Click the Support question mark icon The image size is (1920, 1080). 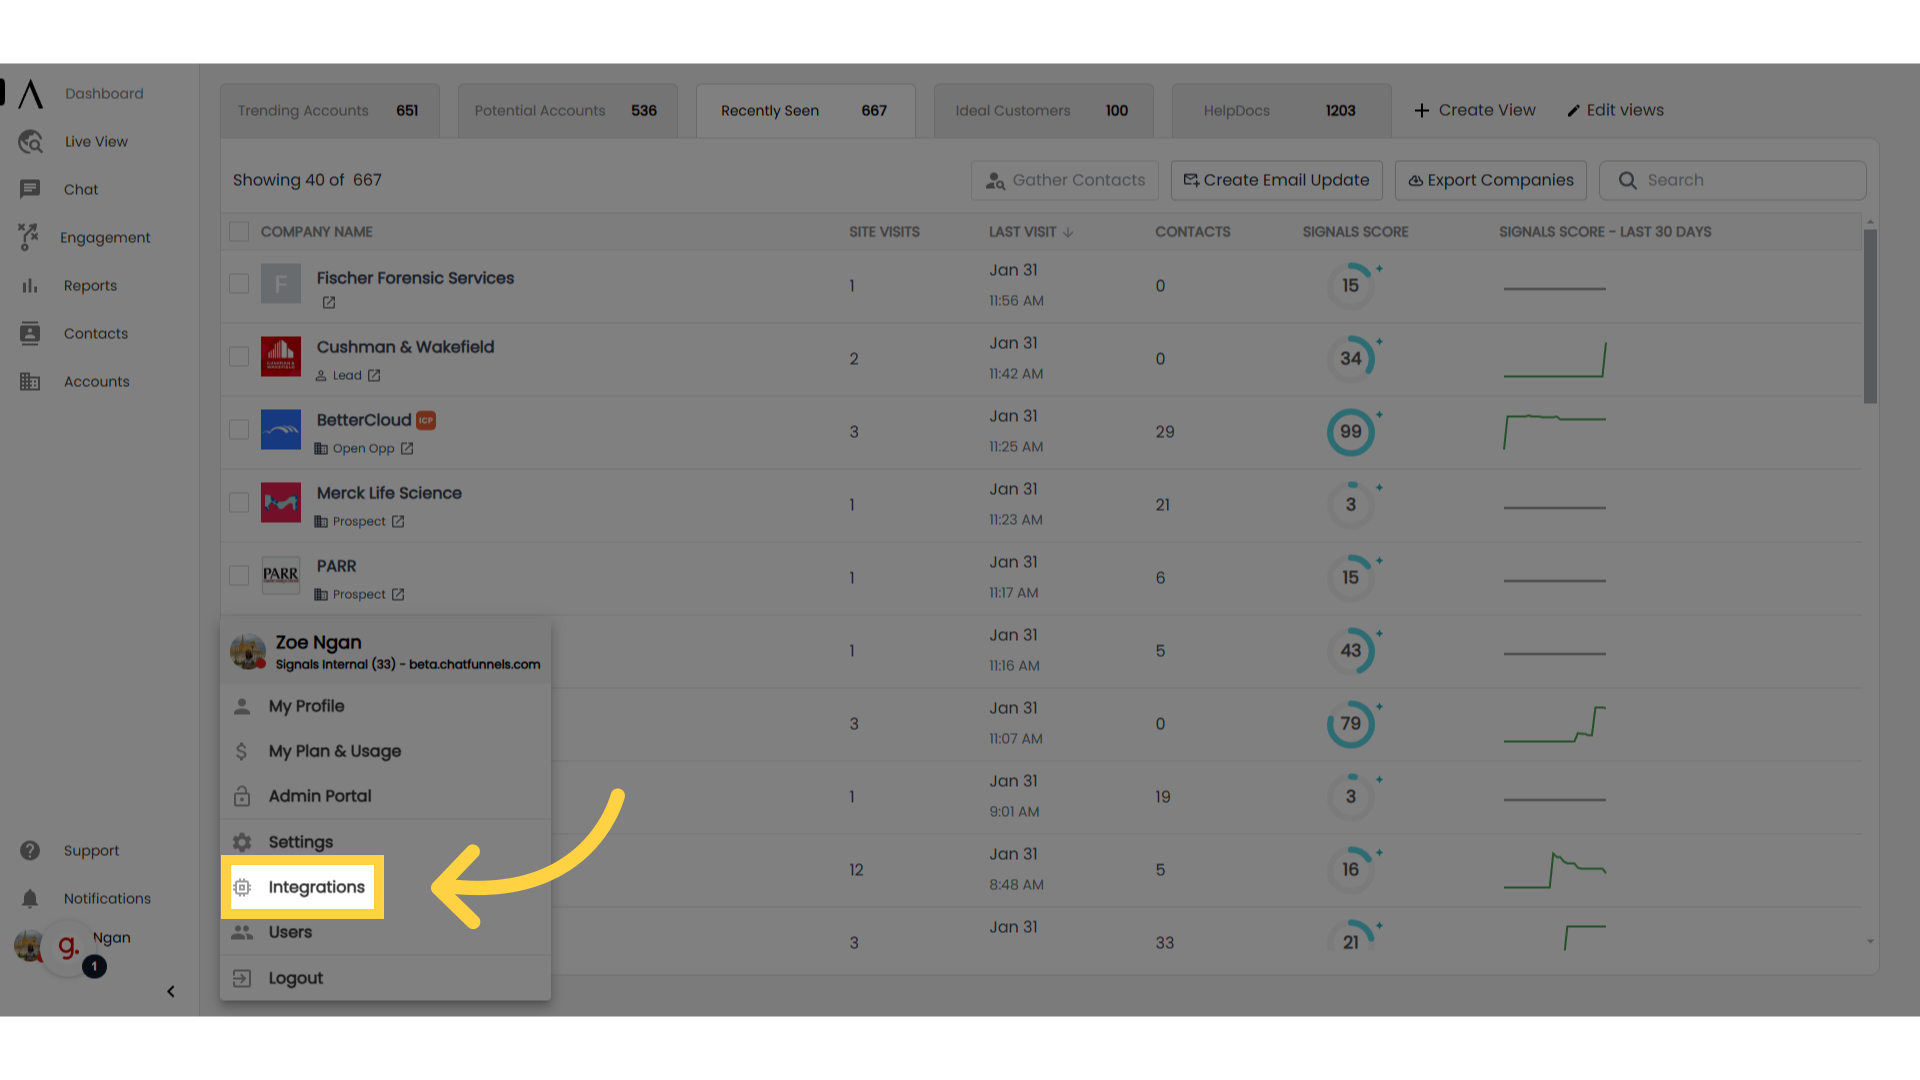(x=30, y=850)
